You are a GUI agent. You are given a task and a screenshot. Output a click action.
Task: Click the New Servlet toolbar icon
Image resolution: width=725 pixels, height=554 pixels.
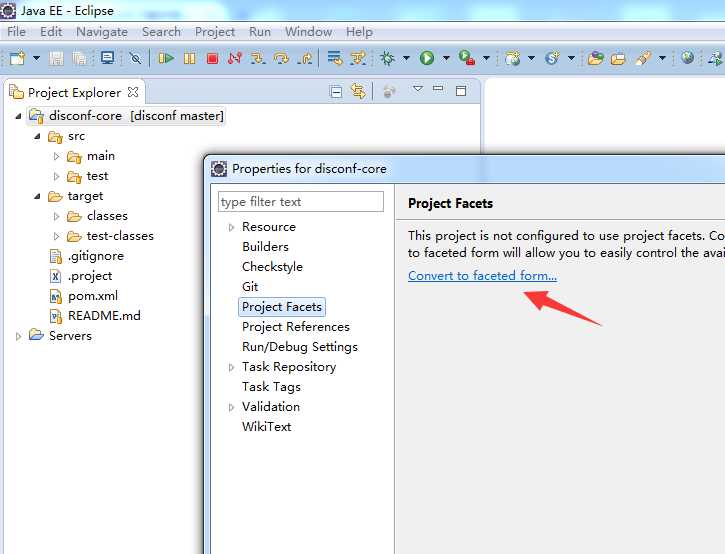(x=552, y=58)
